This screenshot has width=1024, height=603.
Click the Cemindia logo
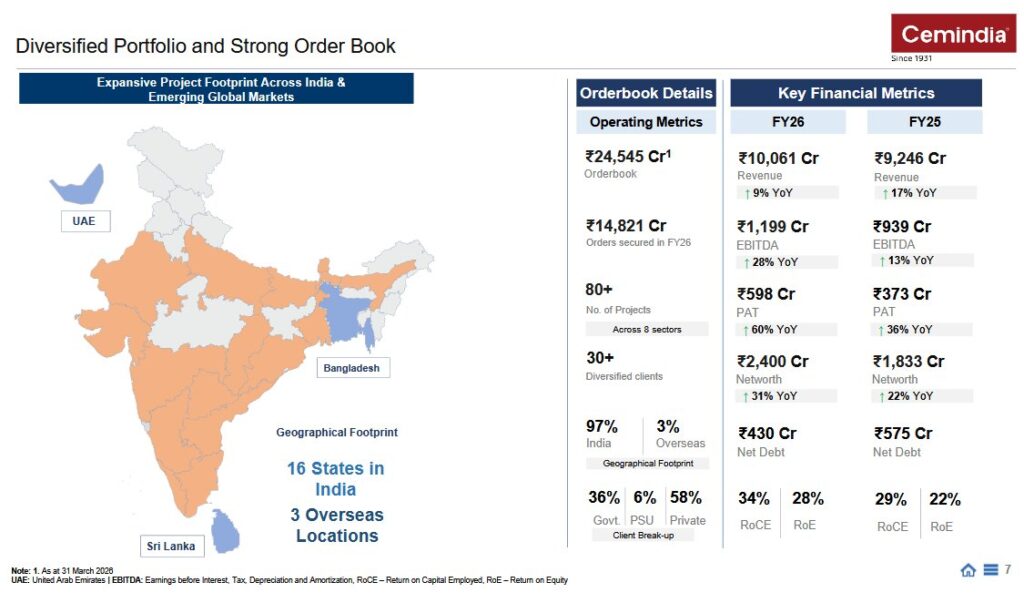953,33
